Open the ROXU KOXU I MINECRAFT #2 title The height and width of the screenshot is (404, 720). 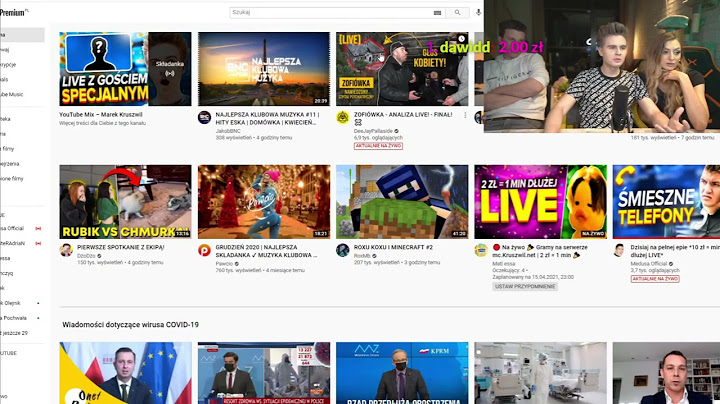click(393, 247)
